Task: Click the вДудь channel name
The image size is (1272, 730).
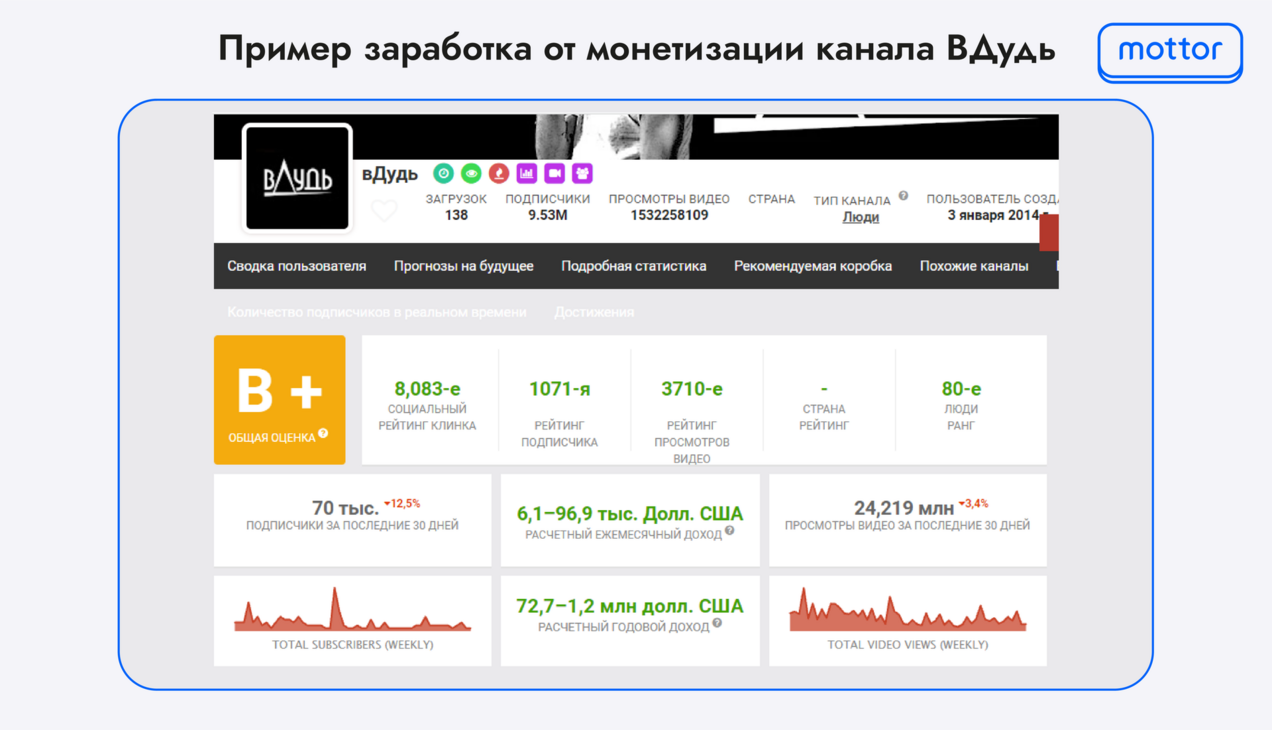Action: click(x=390, y=174)
